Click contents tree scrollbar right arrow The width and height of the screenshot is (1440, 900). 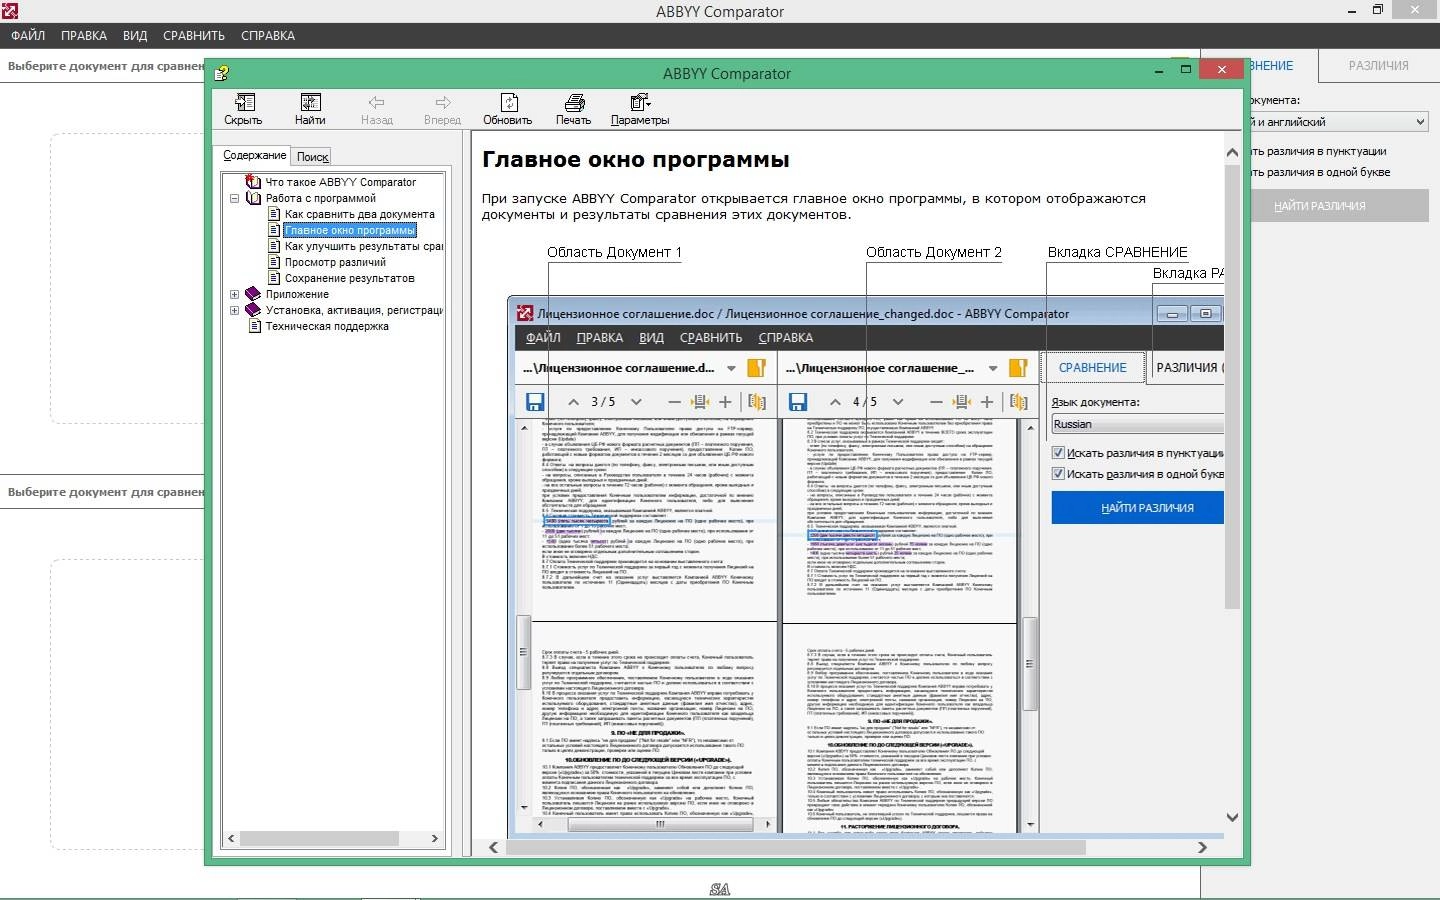tap(435, 838)
